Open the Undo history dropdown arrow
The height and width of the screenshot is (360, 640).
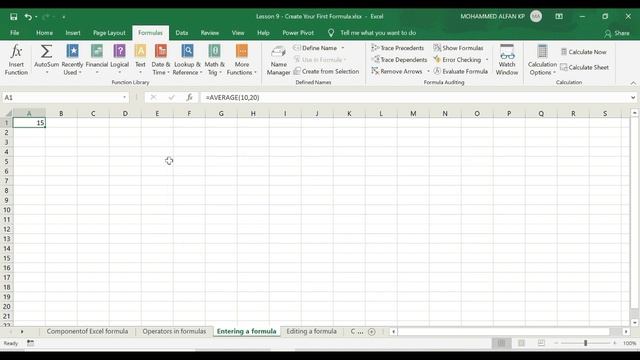pos(36,17)
